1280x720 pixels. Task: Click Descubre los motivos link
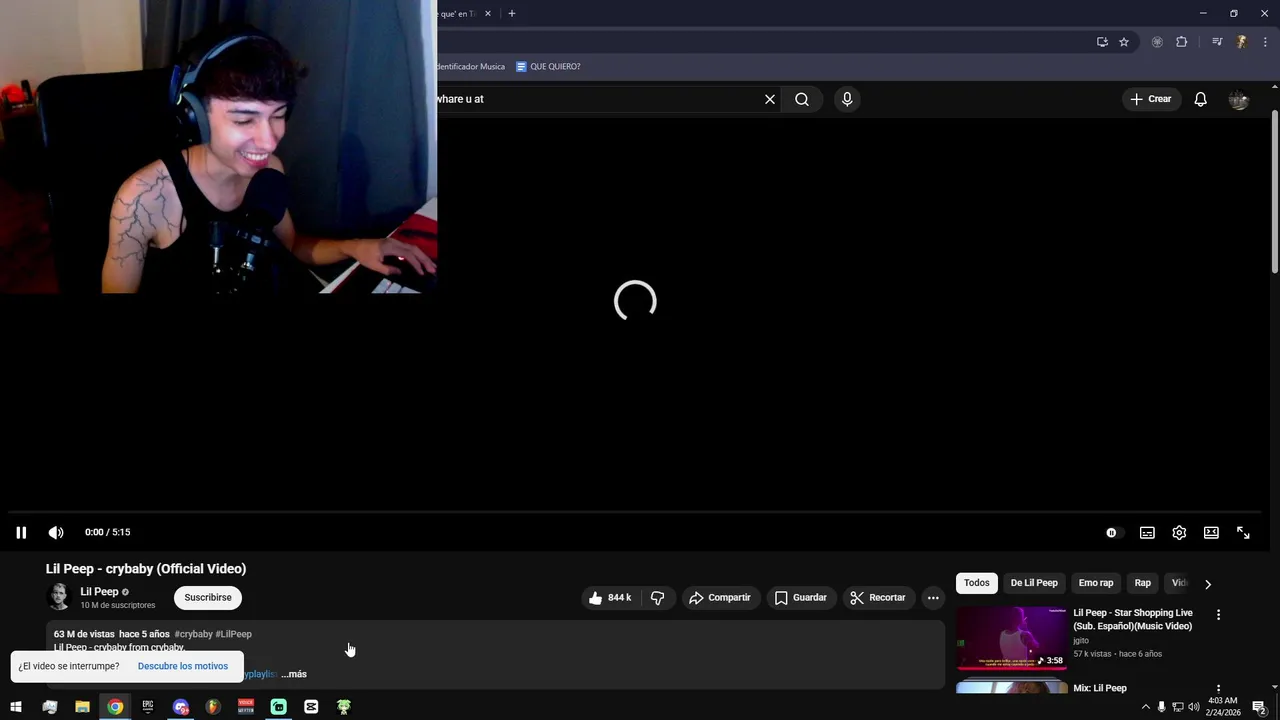click(x=183, y=667)
